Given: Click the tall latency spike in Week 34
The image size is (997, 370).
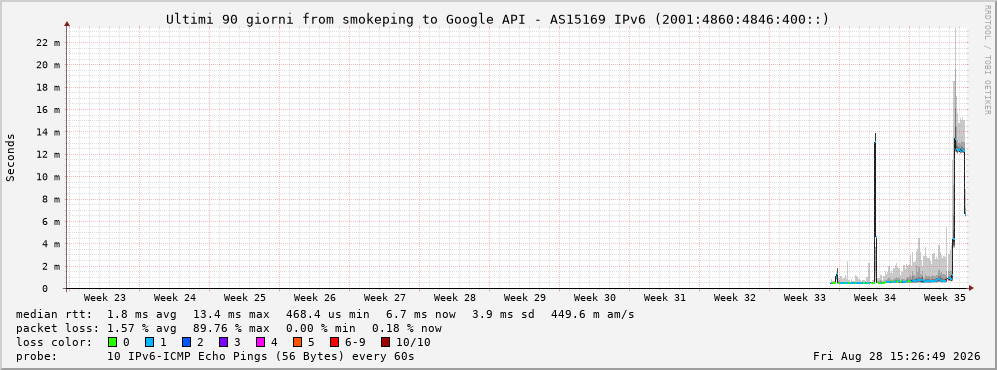Looking at the screenshot, I should (876, 209).
